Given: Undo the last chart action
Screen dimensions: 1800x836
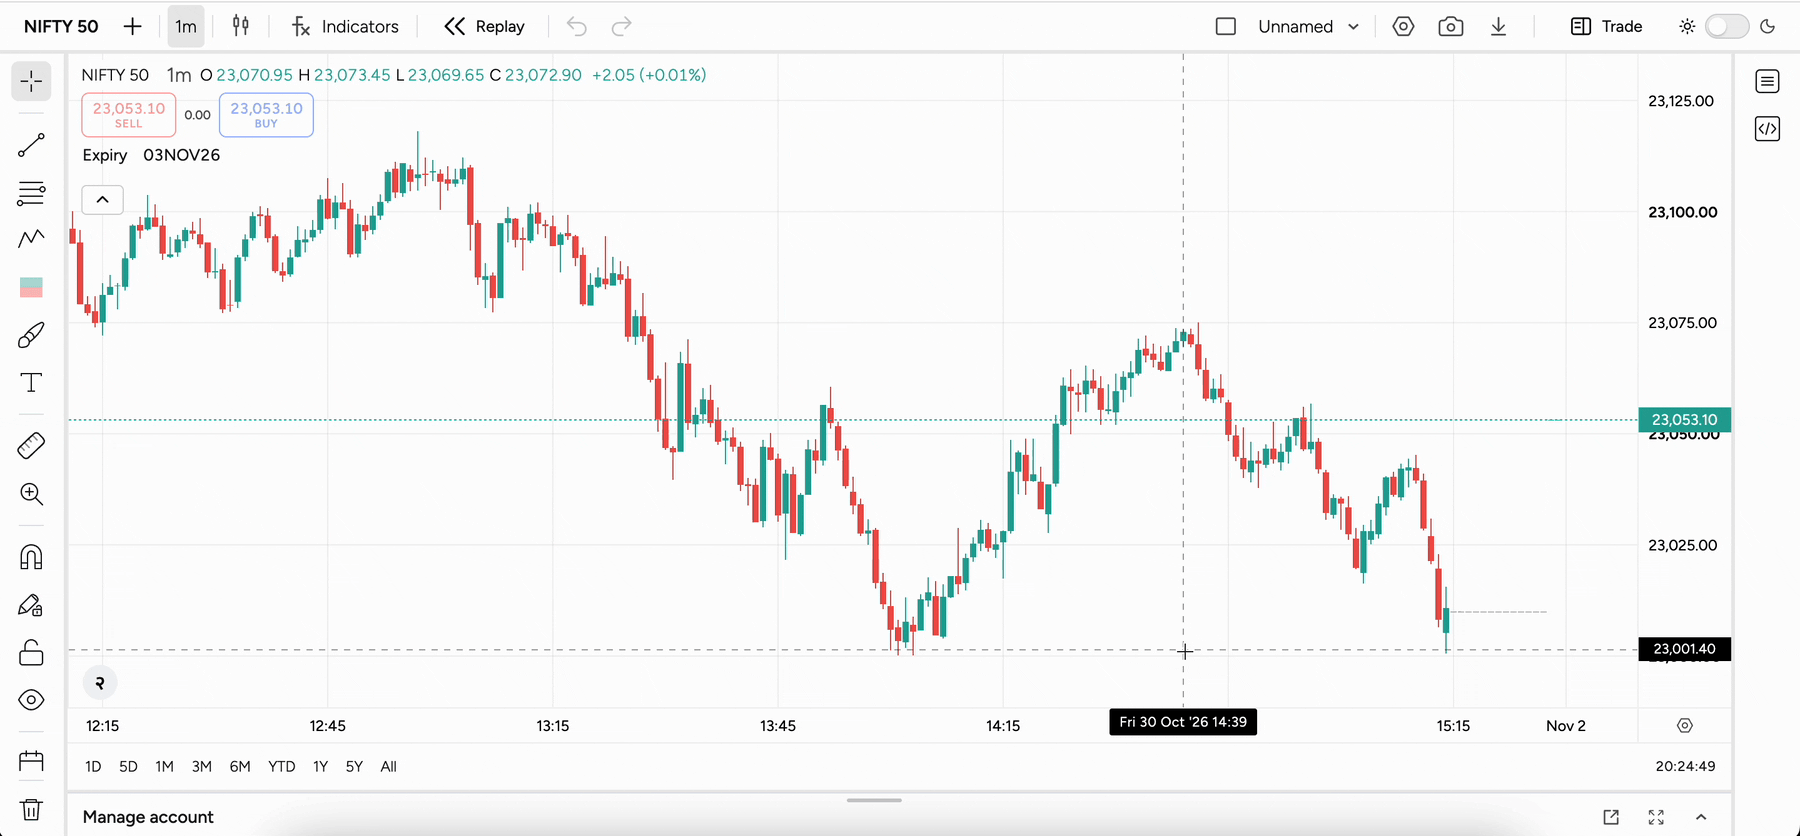Looking at the screenshot, I should tap(577, 27).
